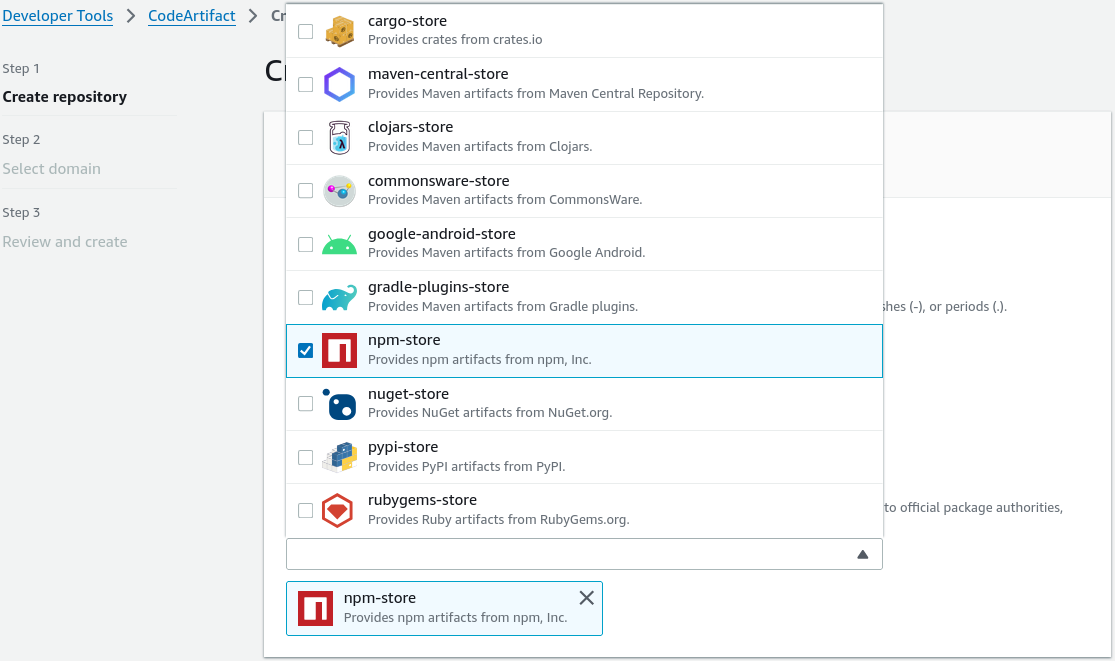
Task: Click the pypi-store Python icon
Action: click(x=339, y=457)
